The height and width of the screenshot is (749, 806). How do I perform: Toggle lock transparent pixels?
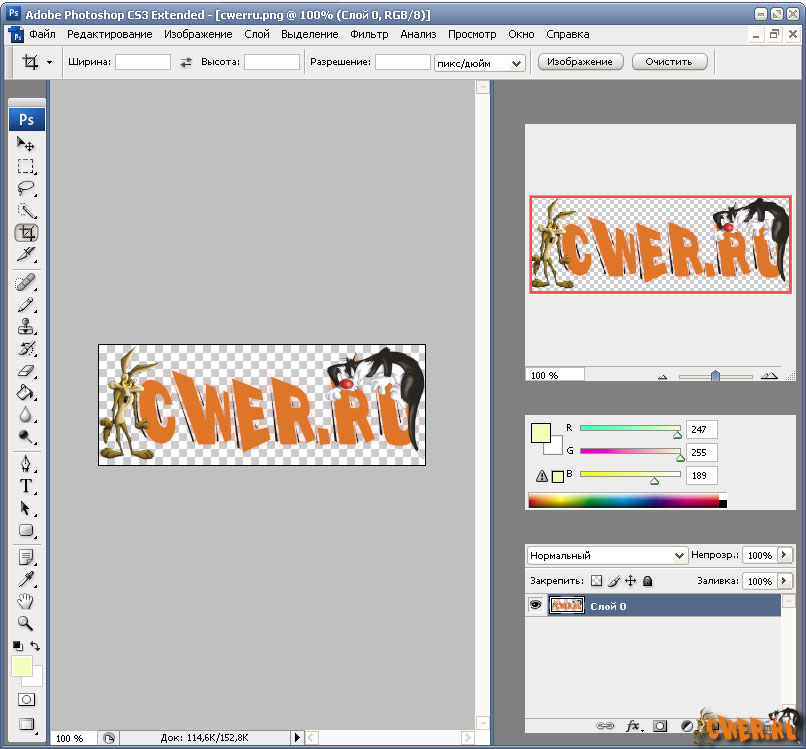(596, 581)
